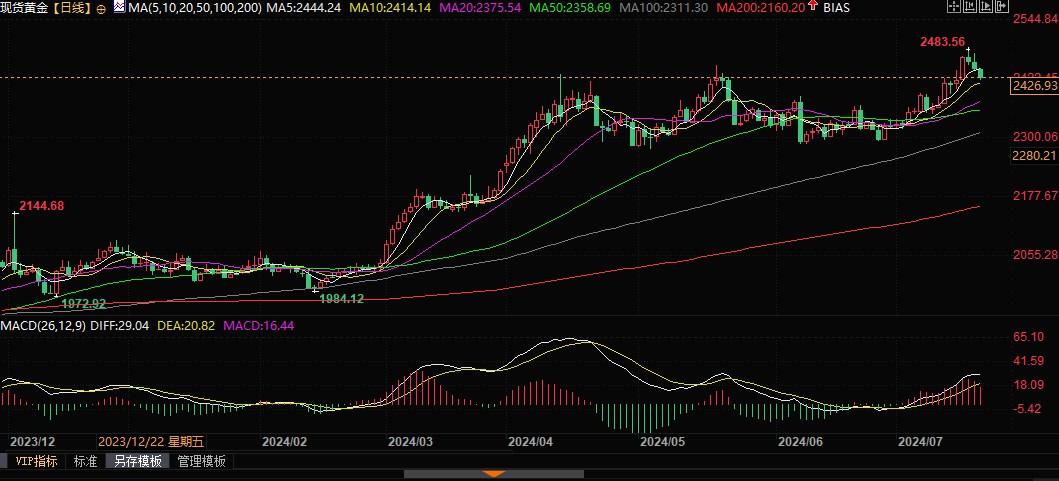The image size is (1059, 481).
Task: Switch to the VIP指标 tab
Action: point(36,461)
